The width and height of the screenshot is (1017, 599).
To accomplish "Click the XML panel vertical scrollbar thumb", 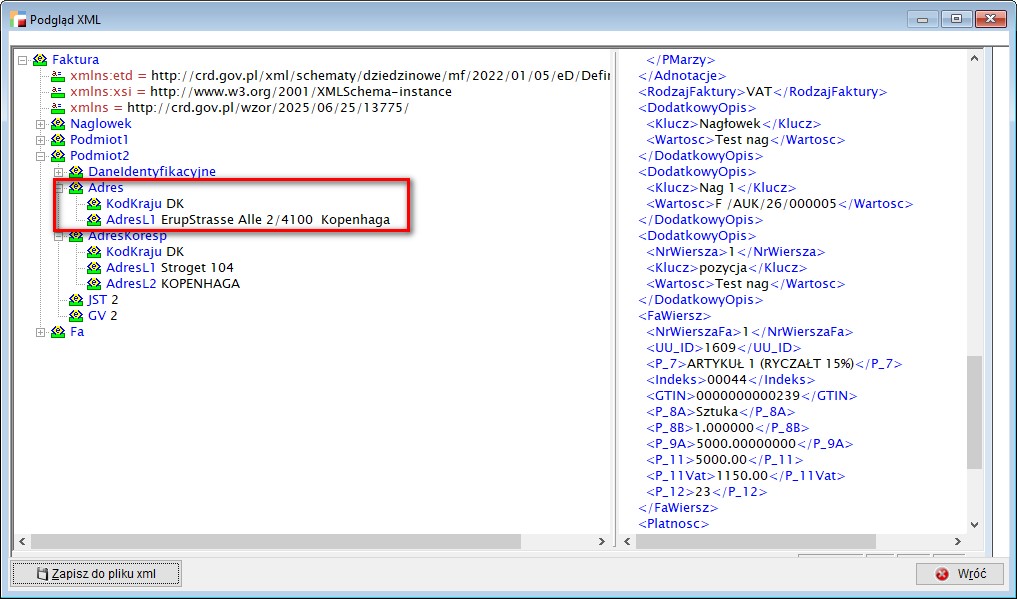I will click(x=975, y=410).
